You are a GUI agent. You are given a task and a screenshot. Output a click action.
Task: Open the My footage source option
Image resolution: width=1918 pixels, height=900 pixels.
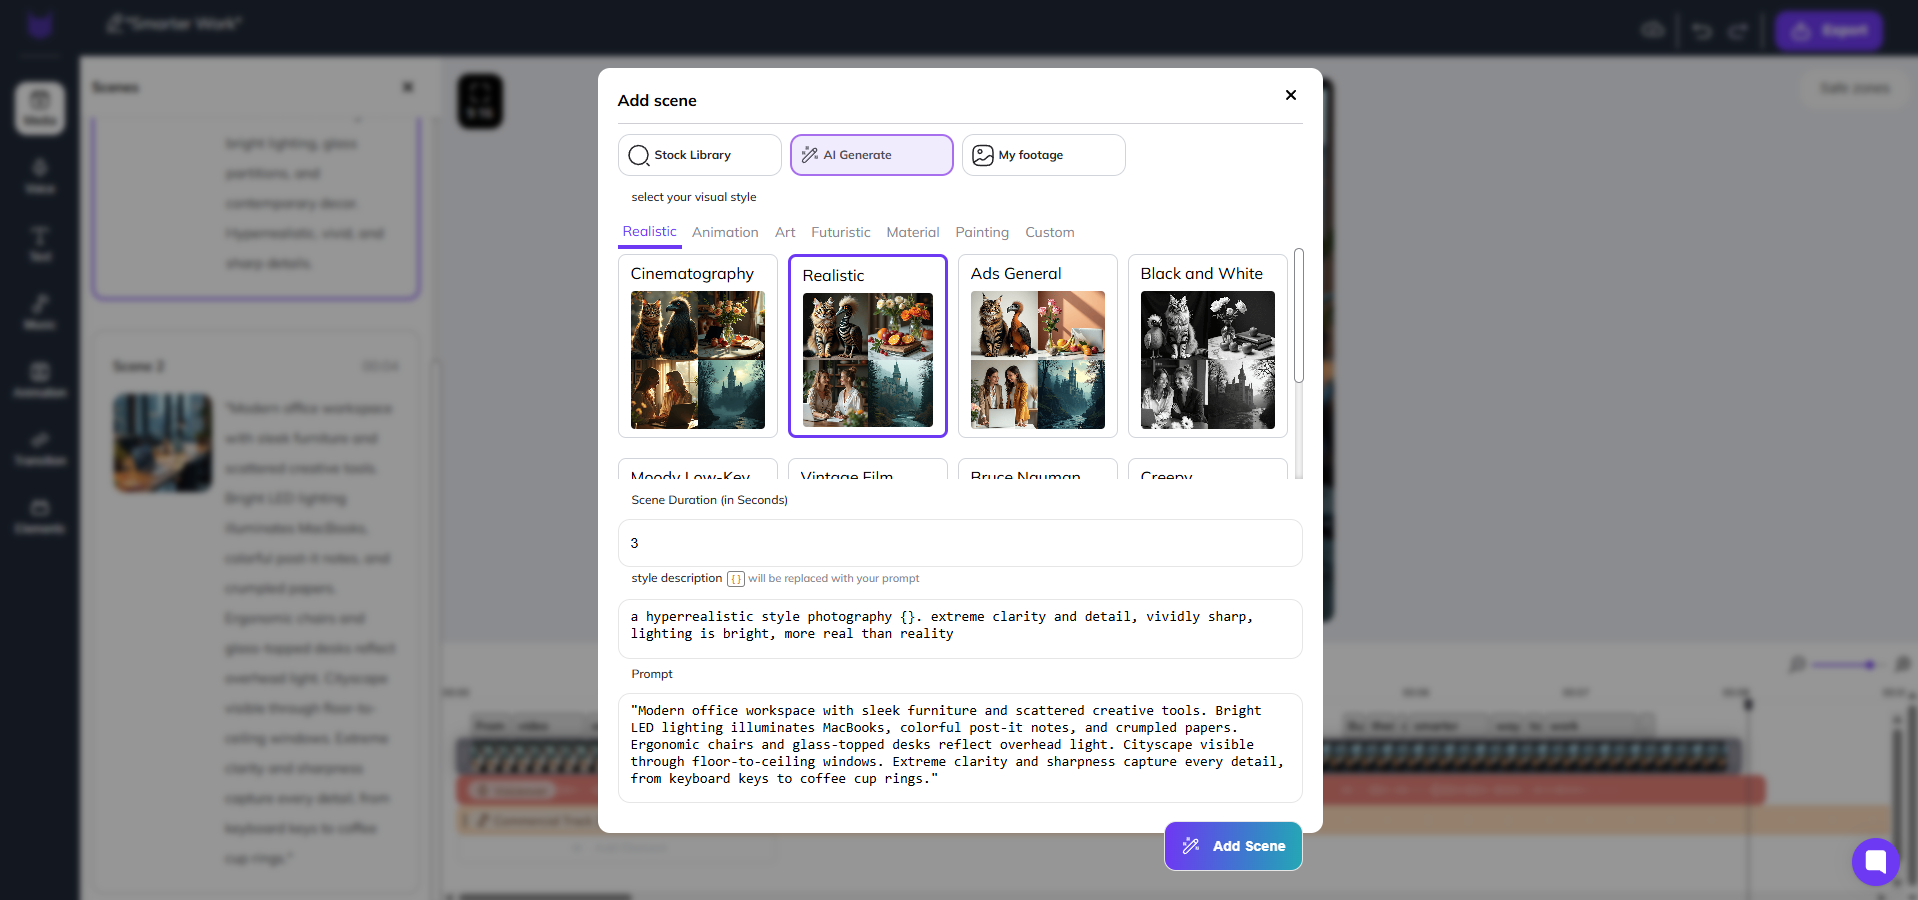tap(1044, 155)
